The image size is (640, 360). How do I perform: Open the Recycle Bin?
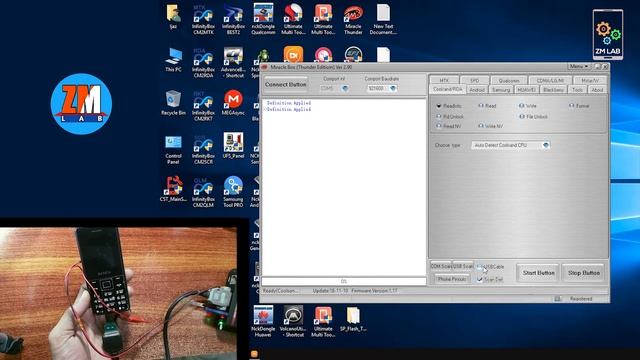click(173, 103)
